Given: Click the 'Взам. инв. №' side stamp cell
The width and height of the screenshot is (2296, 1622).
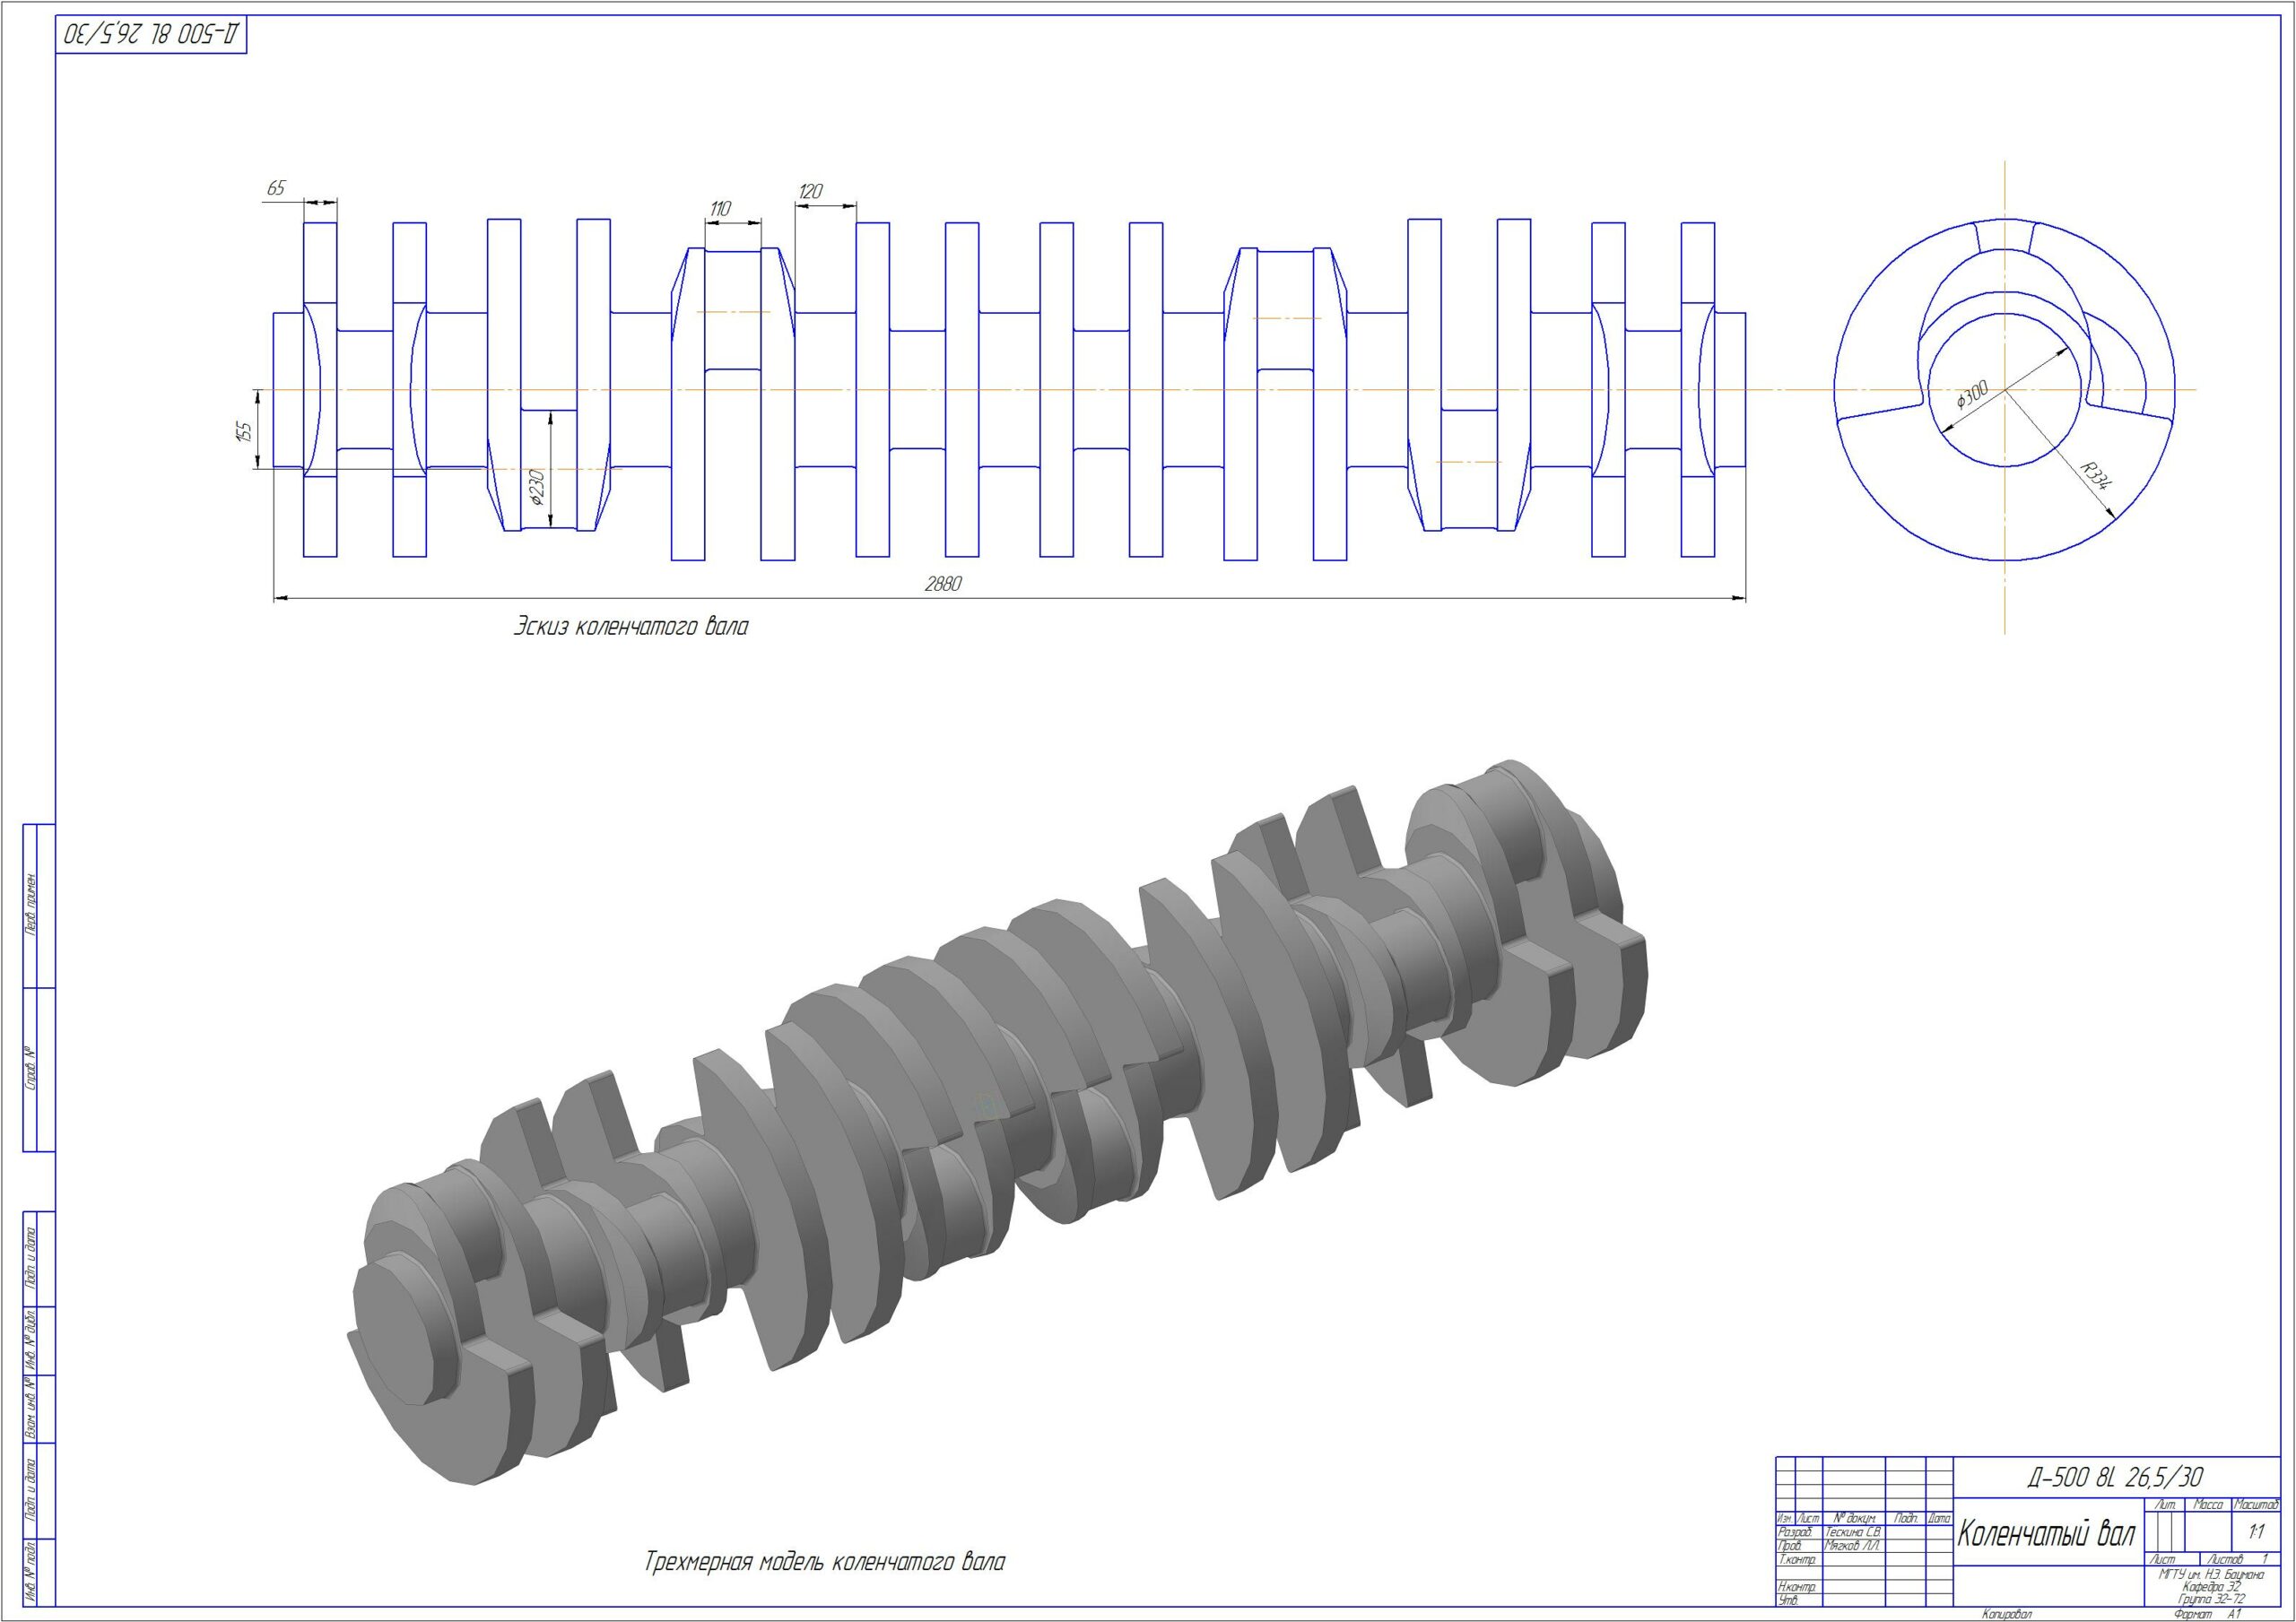Looking at the screenshot, I should tap(30, 1409).
